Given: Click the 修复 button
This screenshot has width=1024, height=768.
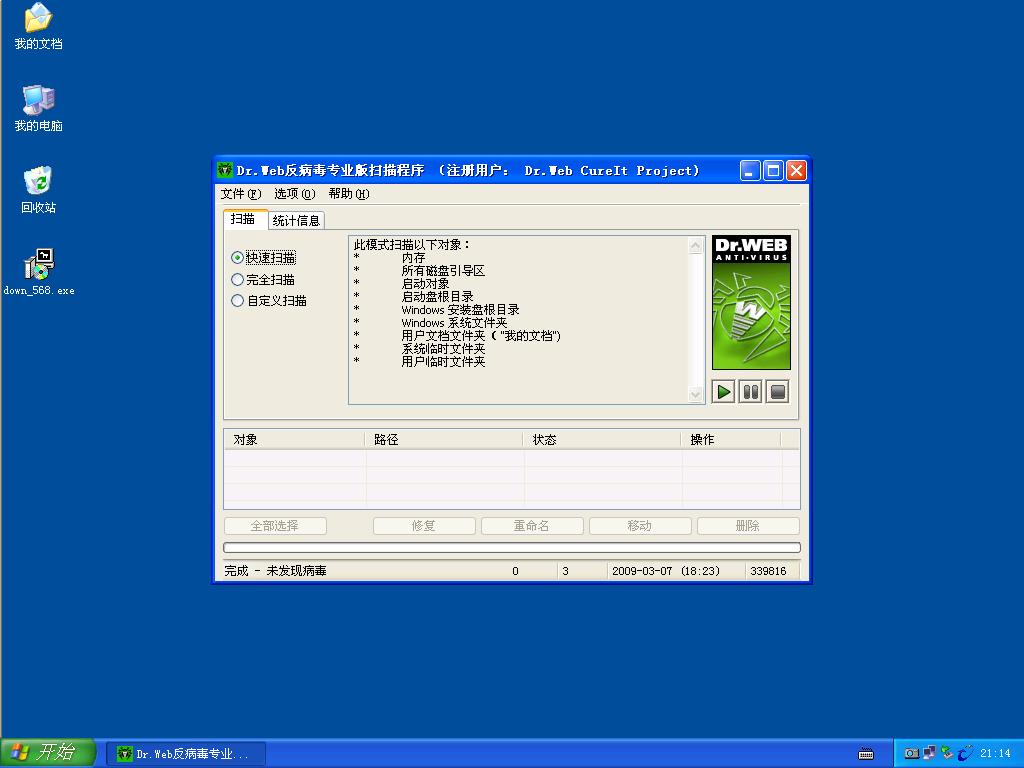Looking at the screenshot, I should pyautogui.click(x=424, y=526).
